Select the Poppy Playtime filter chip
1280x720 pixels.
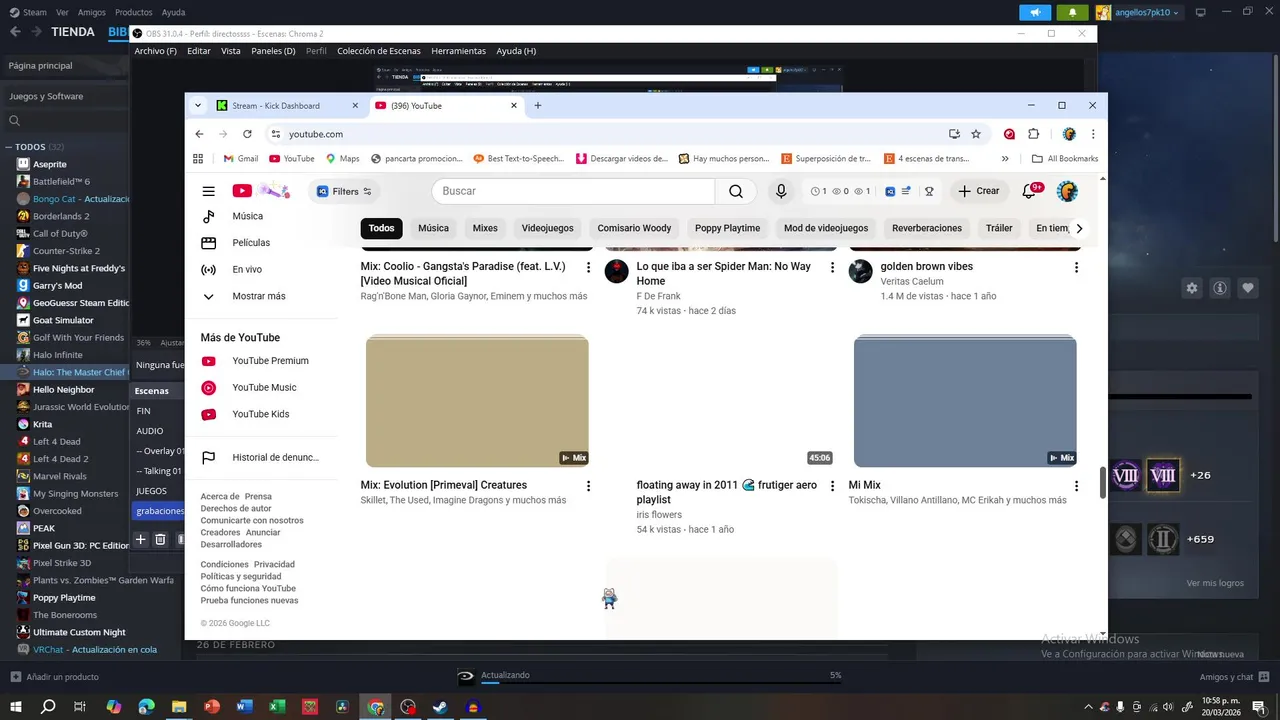(x=727, y=228)
